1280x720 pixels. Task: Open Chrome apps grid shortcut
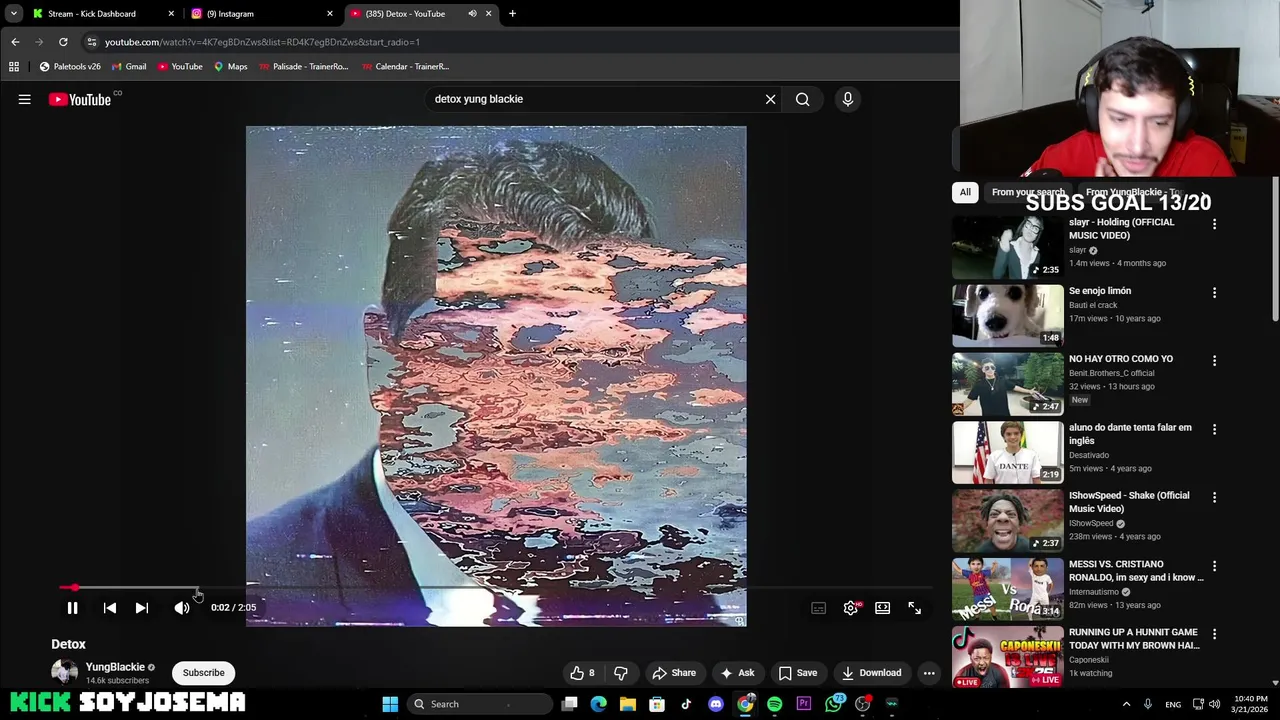[14, 67]
